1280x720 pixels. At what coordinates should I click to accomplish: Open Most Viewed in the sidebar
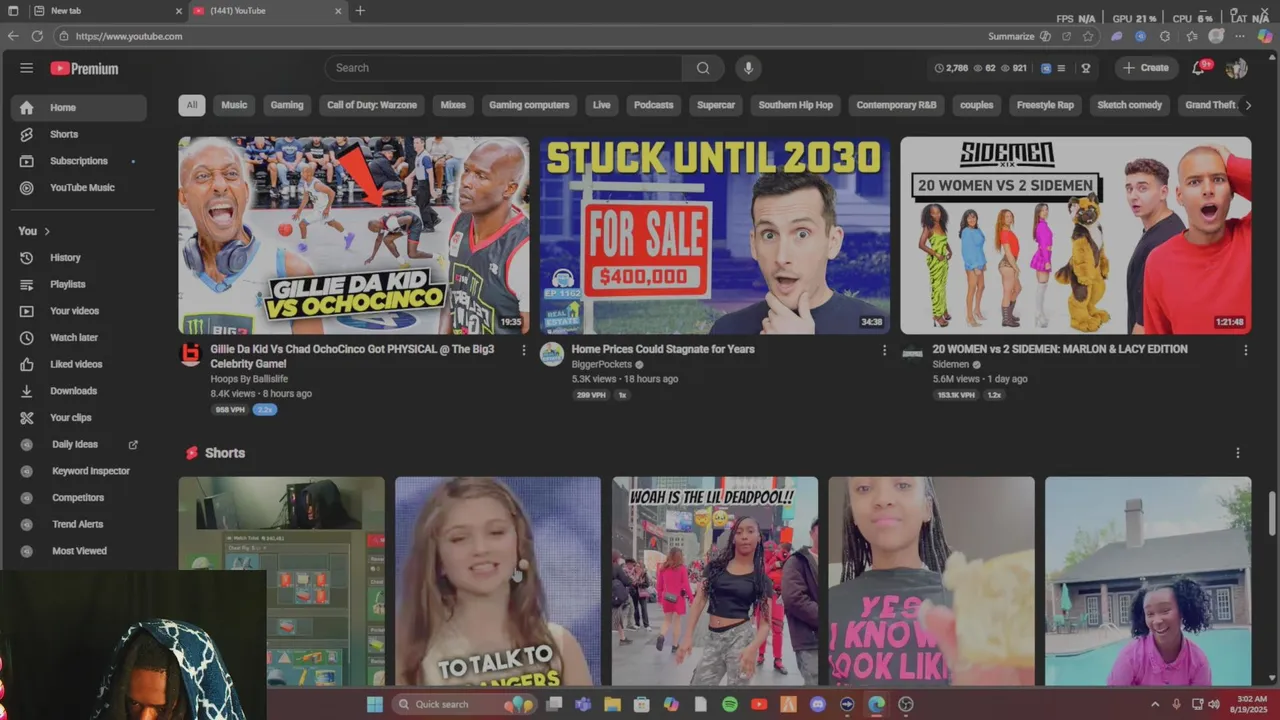(x=79, y=551)
